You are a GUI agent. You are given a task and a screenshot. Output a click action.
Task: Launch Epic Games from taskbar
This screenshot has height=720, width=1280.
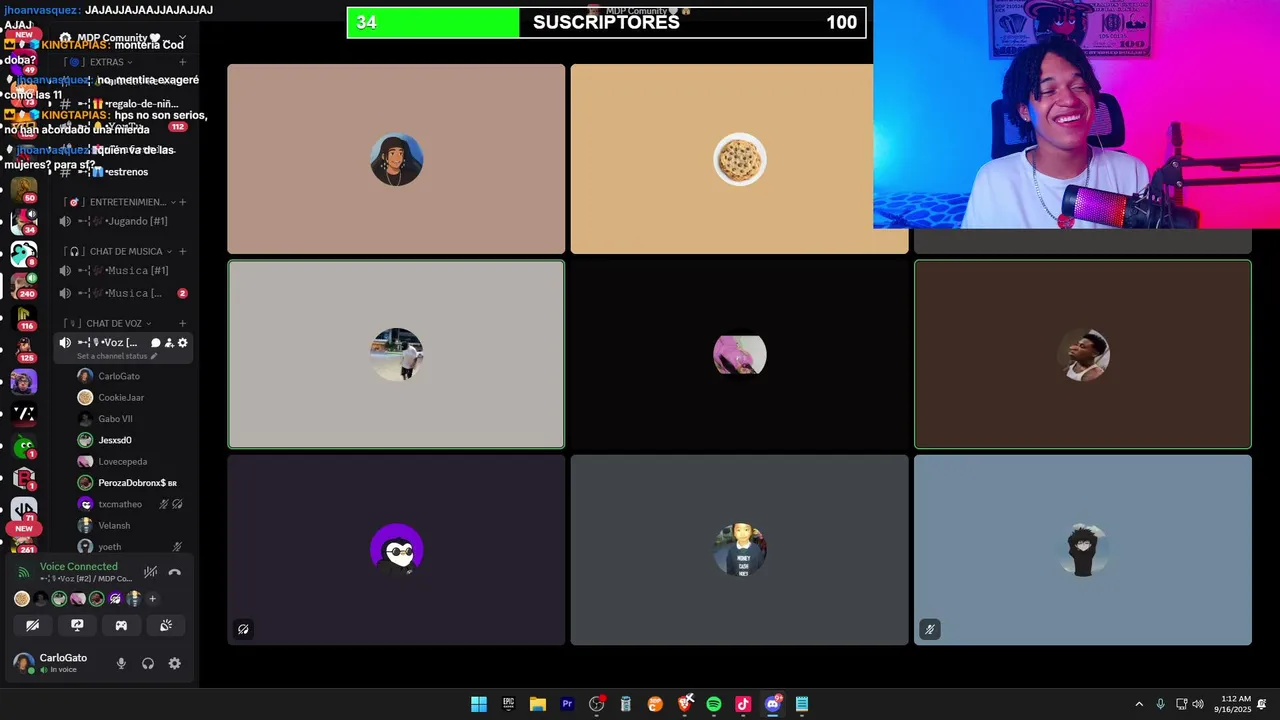pyautogui.click(x=508, y=704)
